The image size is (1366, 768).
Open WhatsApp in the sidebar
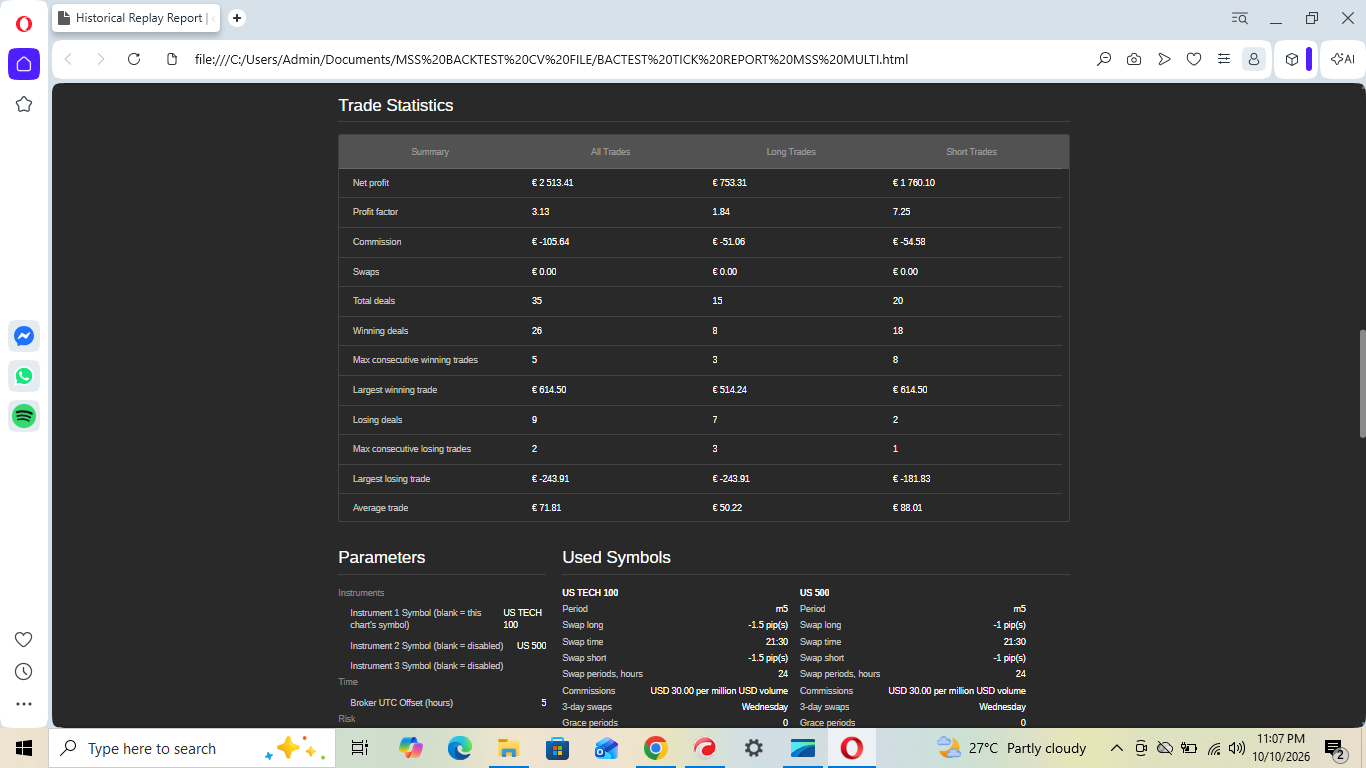(x=24, y=376)
